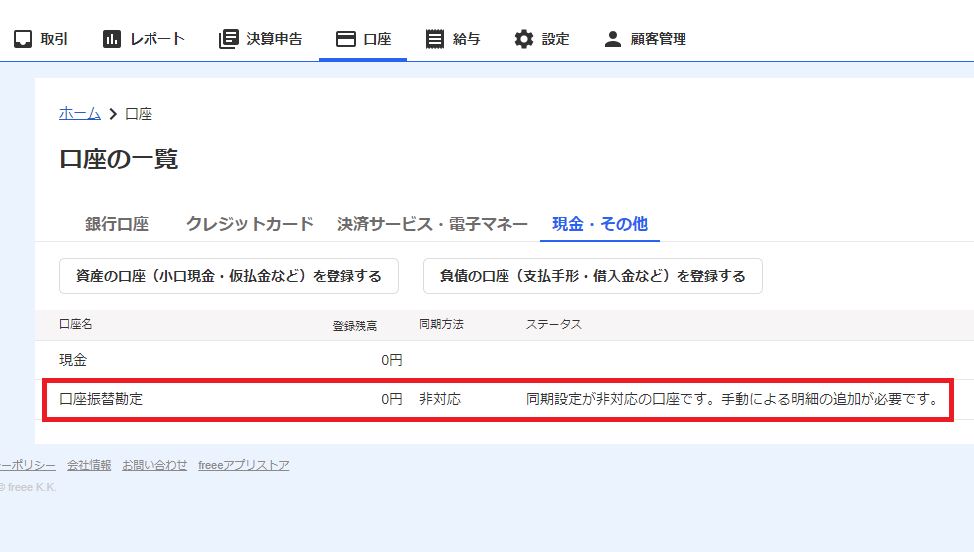Open the 決算申告 menu label
Image resolution: width=974 pixels, height=552 pixels.
(x=274, y=39)
